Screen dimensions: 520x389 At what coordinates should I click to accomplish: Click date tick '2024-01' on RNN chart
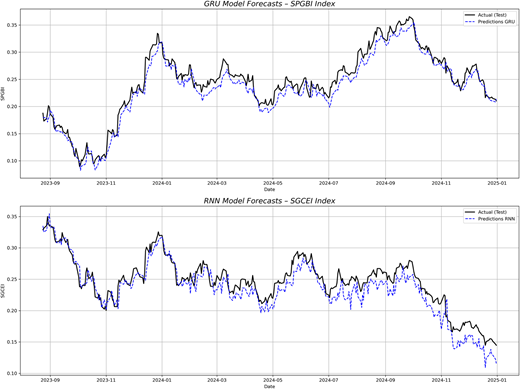(162, 380)
